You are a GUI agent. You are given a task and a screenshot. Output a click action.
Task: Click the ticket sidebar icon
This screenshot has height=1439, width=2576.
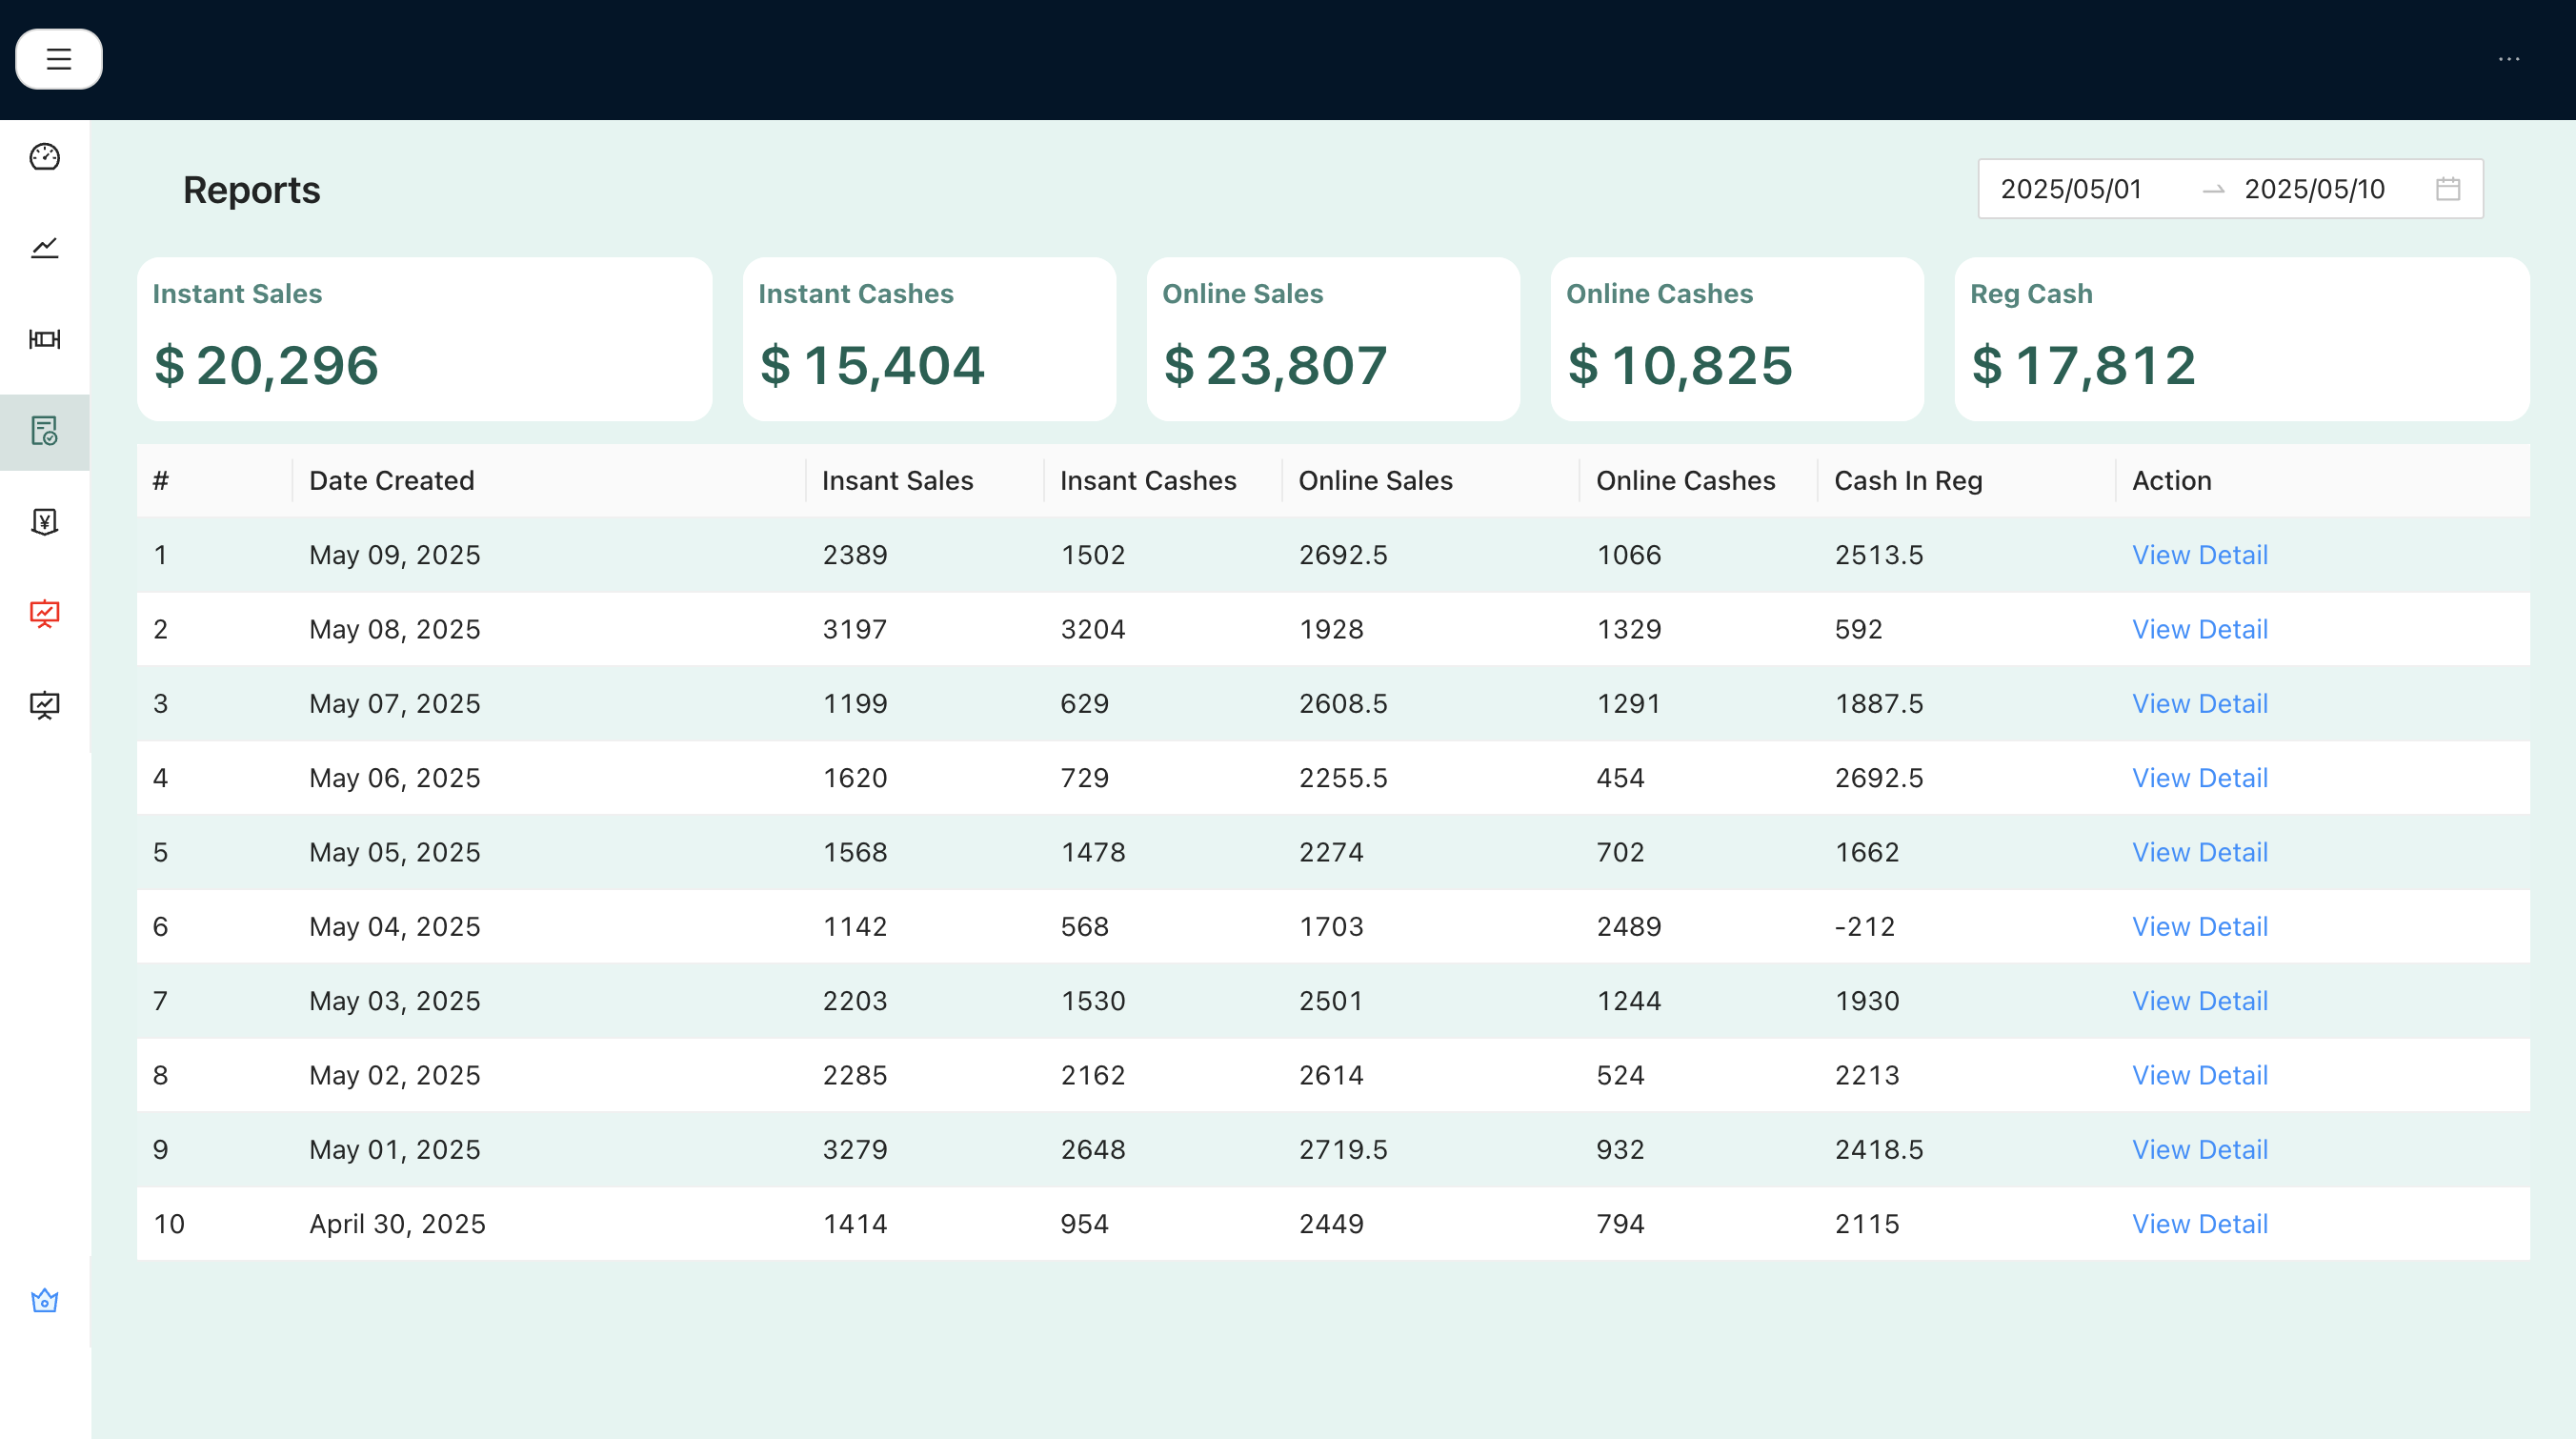pyautogui.click(x=44, y=339)
